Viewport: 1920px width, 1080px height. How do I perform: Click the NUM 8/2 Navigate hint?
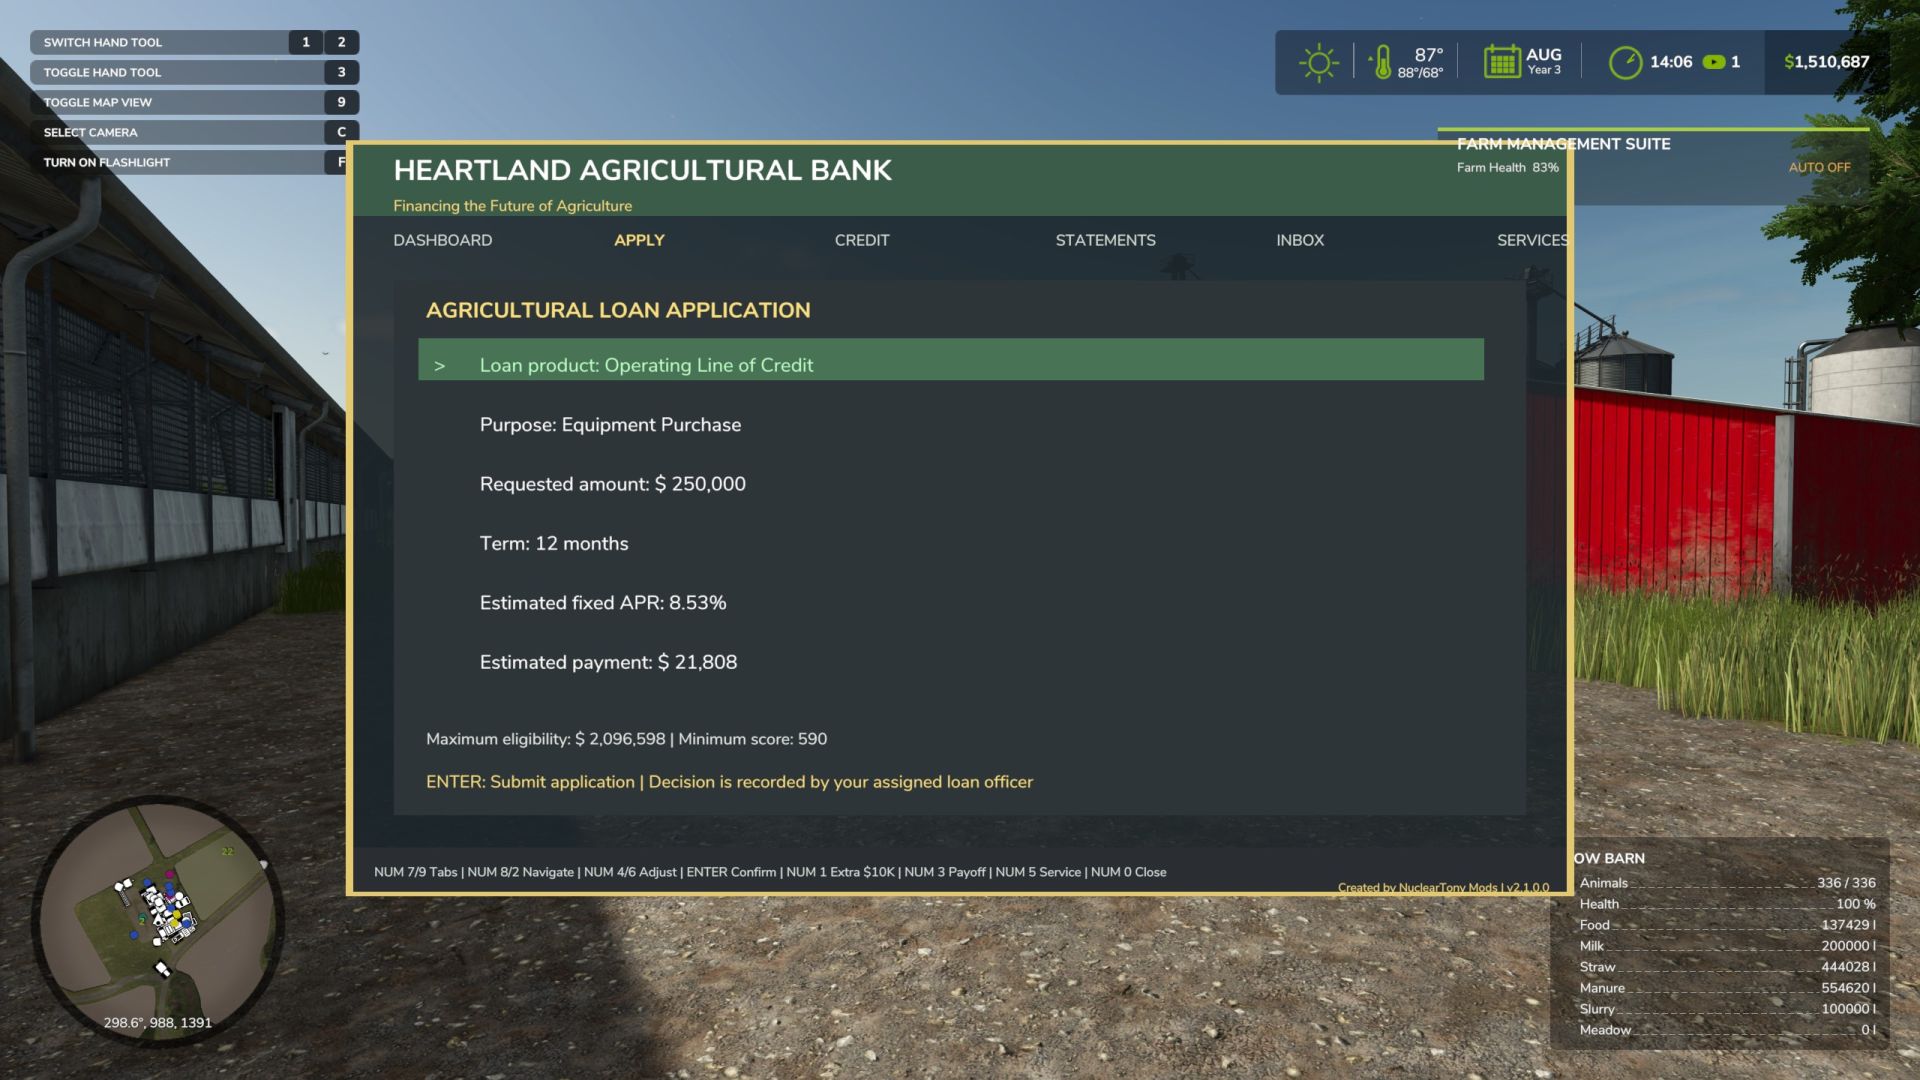[520, 872]
